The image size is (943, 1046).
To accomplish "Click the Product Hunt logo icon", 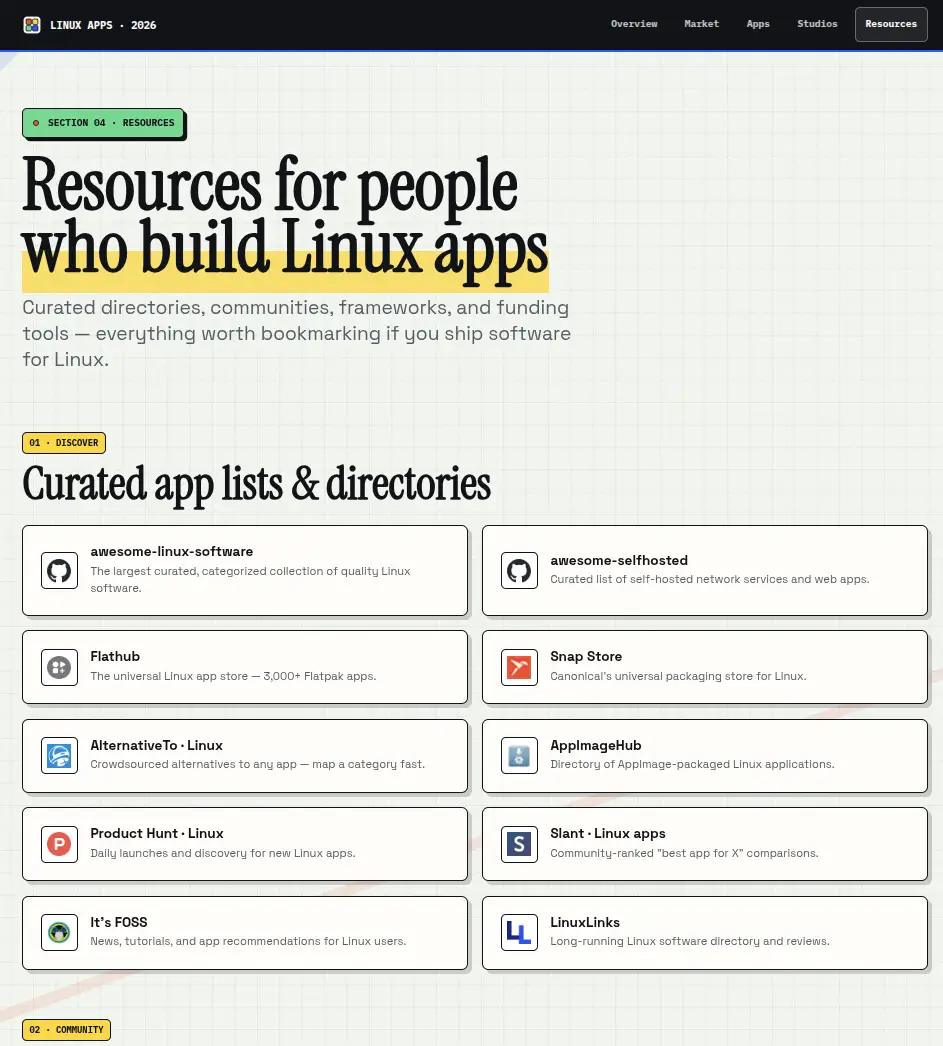I will click(59, 845).
